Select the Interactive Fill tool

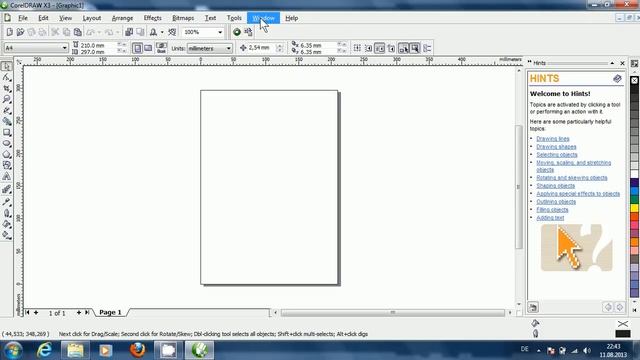coord(7,235)
